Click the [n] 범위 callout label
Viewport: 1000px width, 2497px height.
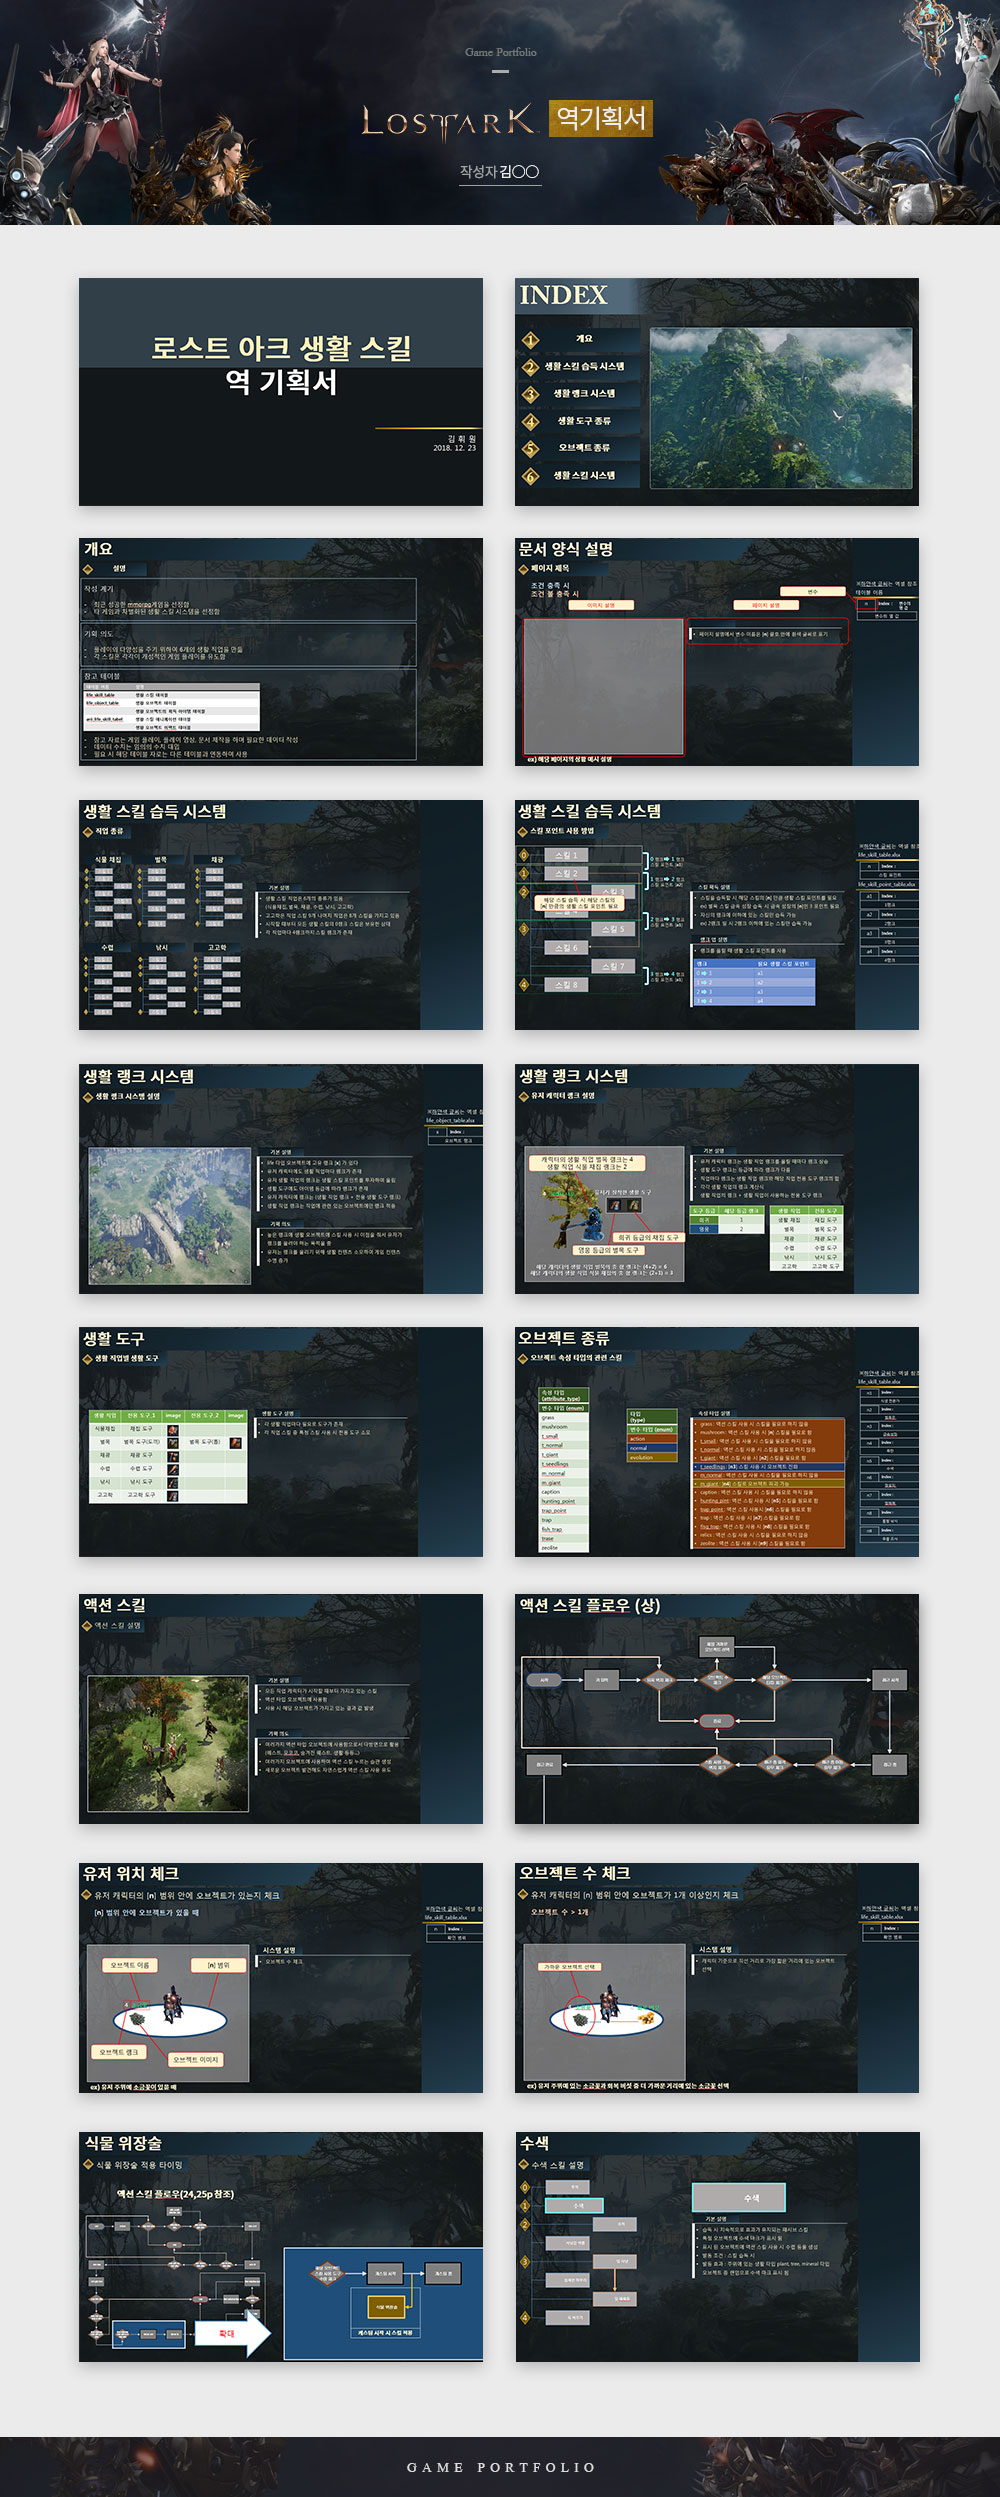[218, 1965]
